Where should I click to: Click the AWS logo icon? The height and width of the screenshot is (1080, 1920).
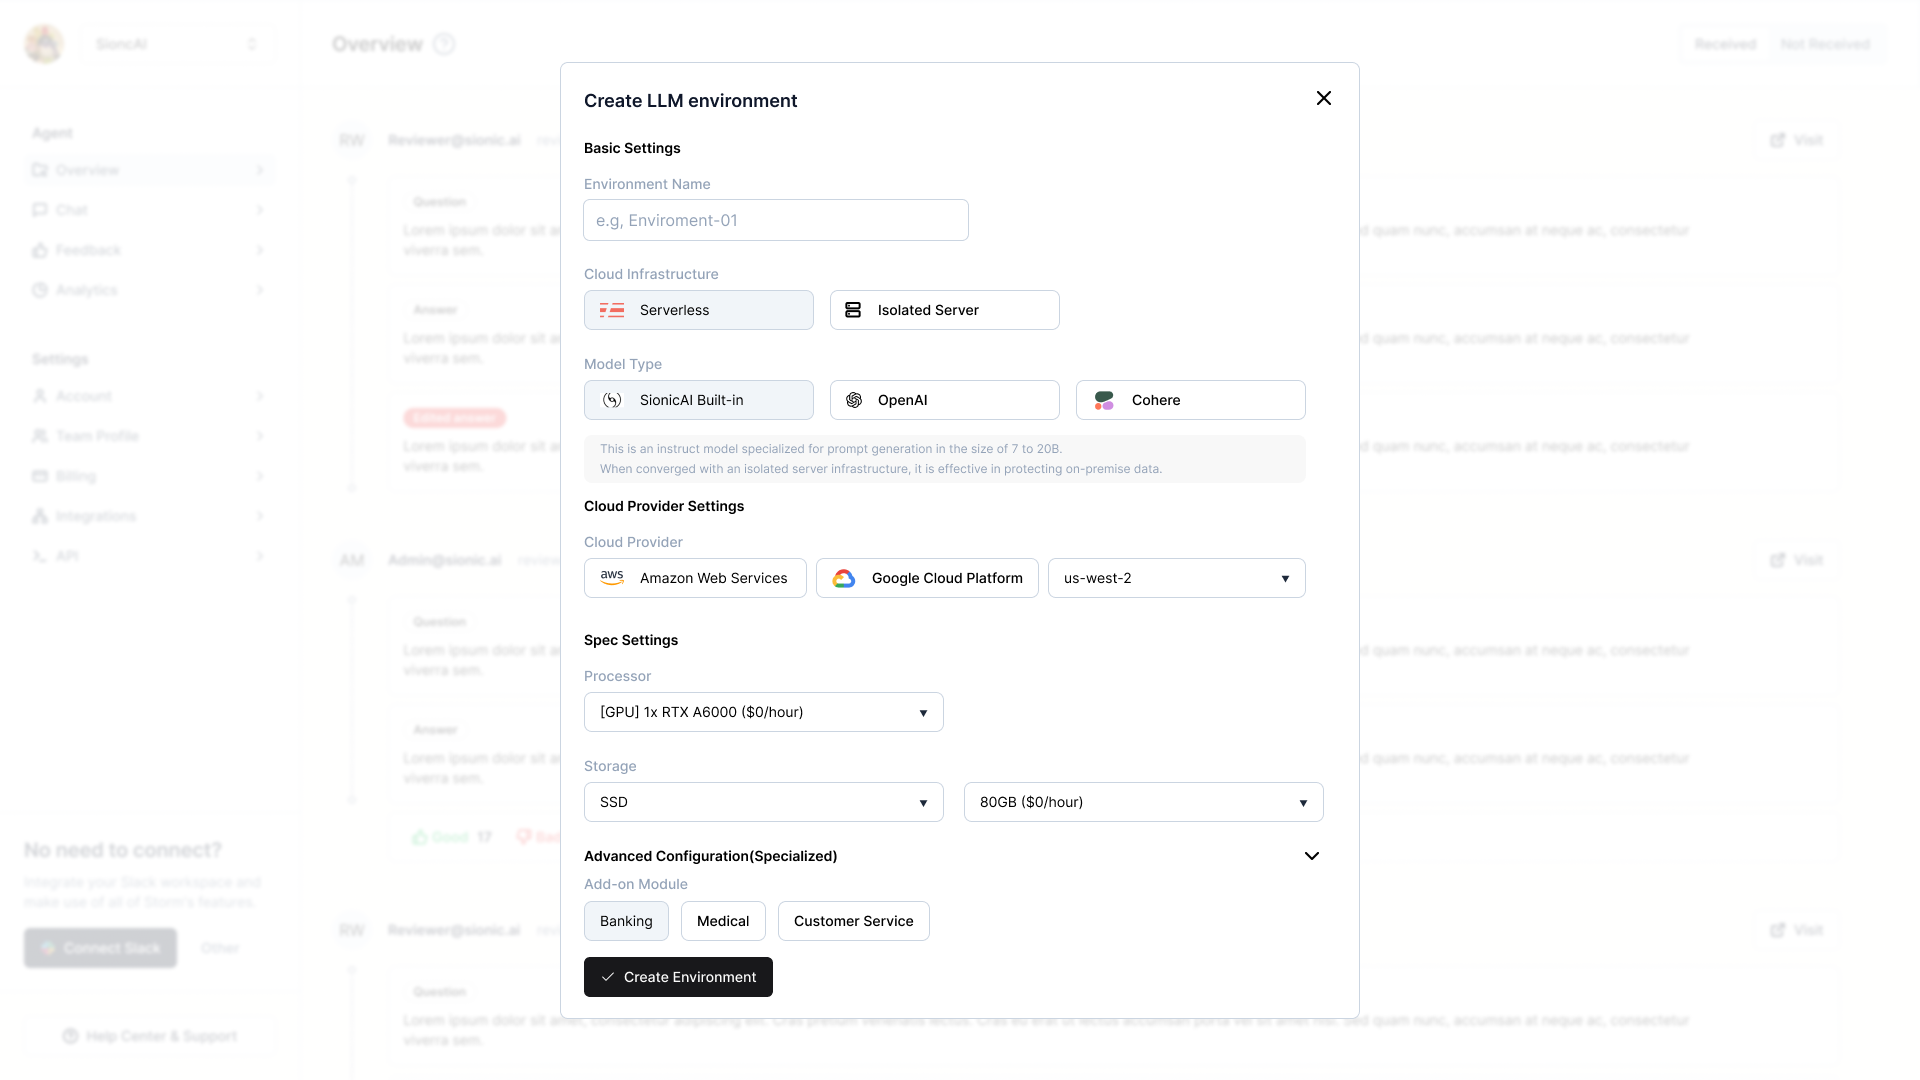612,578
